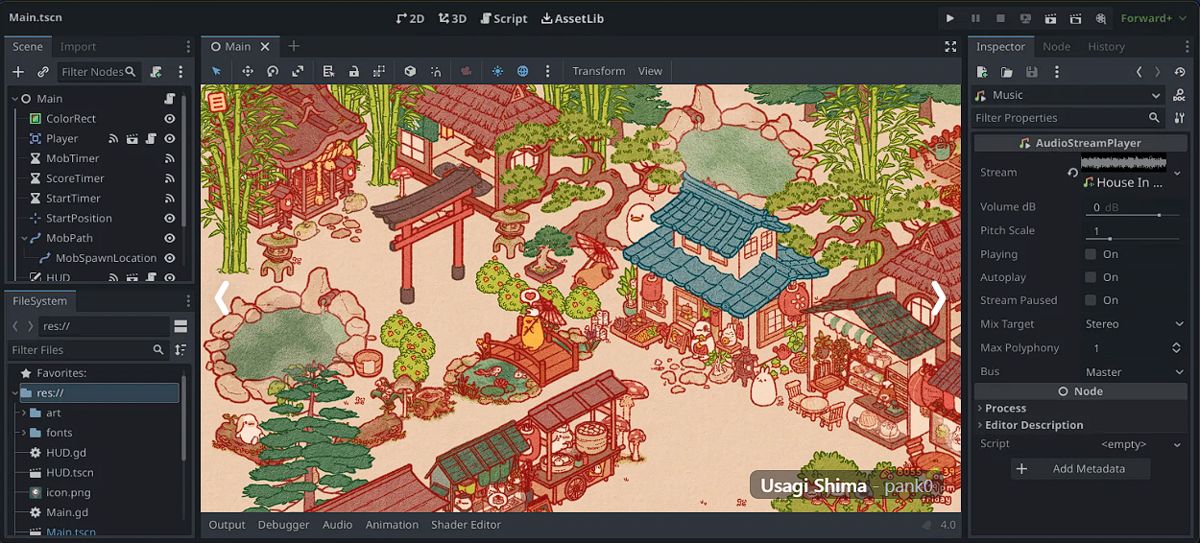Open the edited object history list

[x=1182, y=72]
